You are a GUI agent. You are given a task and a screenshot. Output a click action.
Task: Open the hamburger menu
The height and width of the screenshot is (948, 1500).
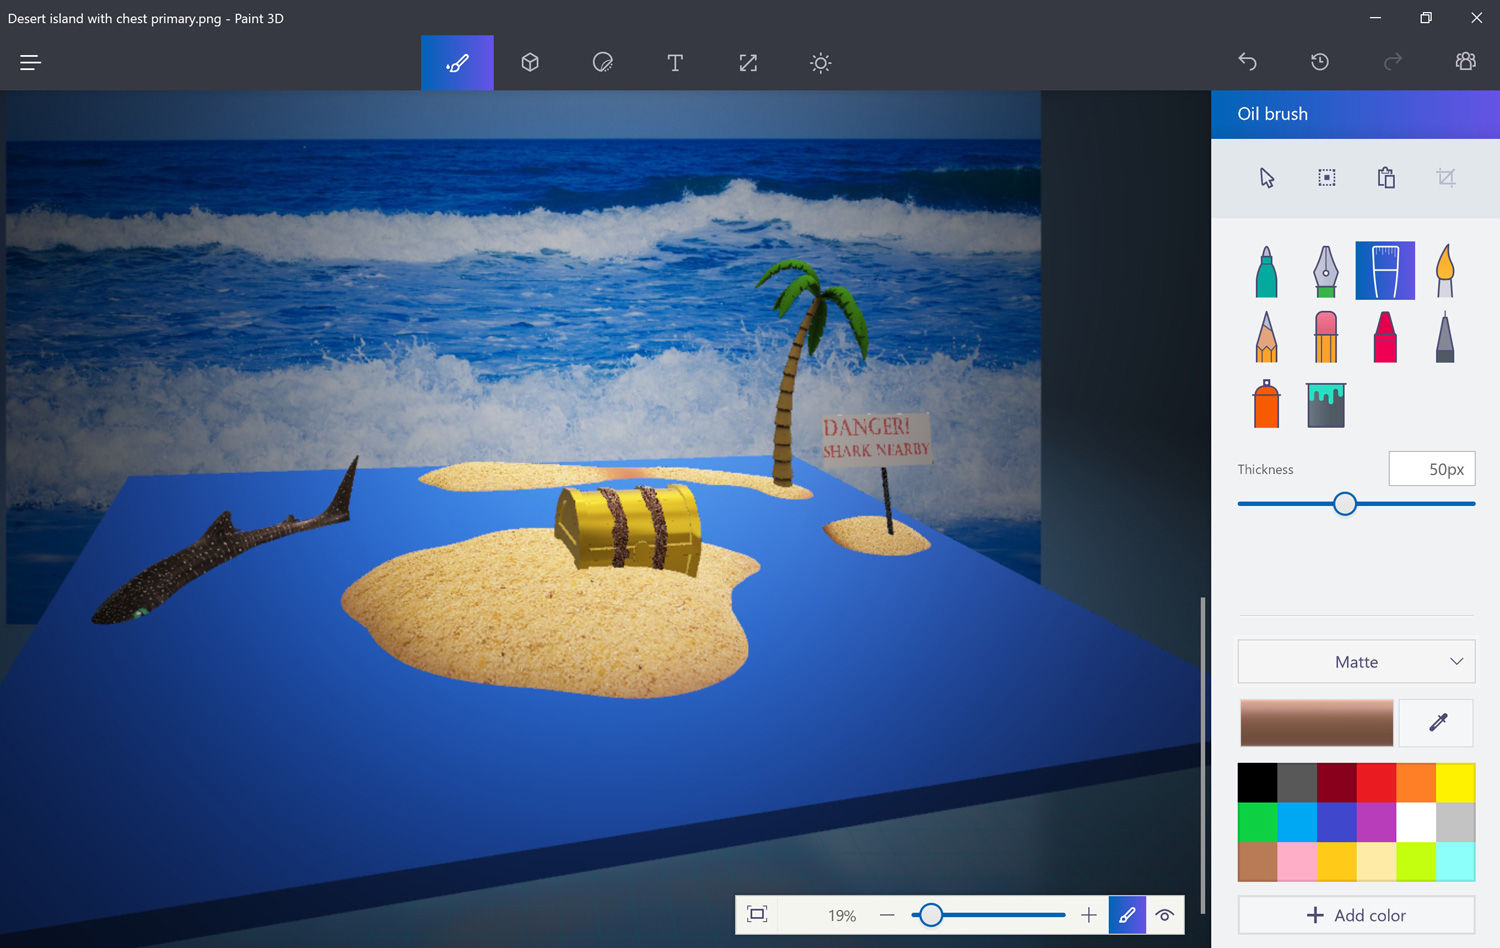30,62
